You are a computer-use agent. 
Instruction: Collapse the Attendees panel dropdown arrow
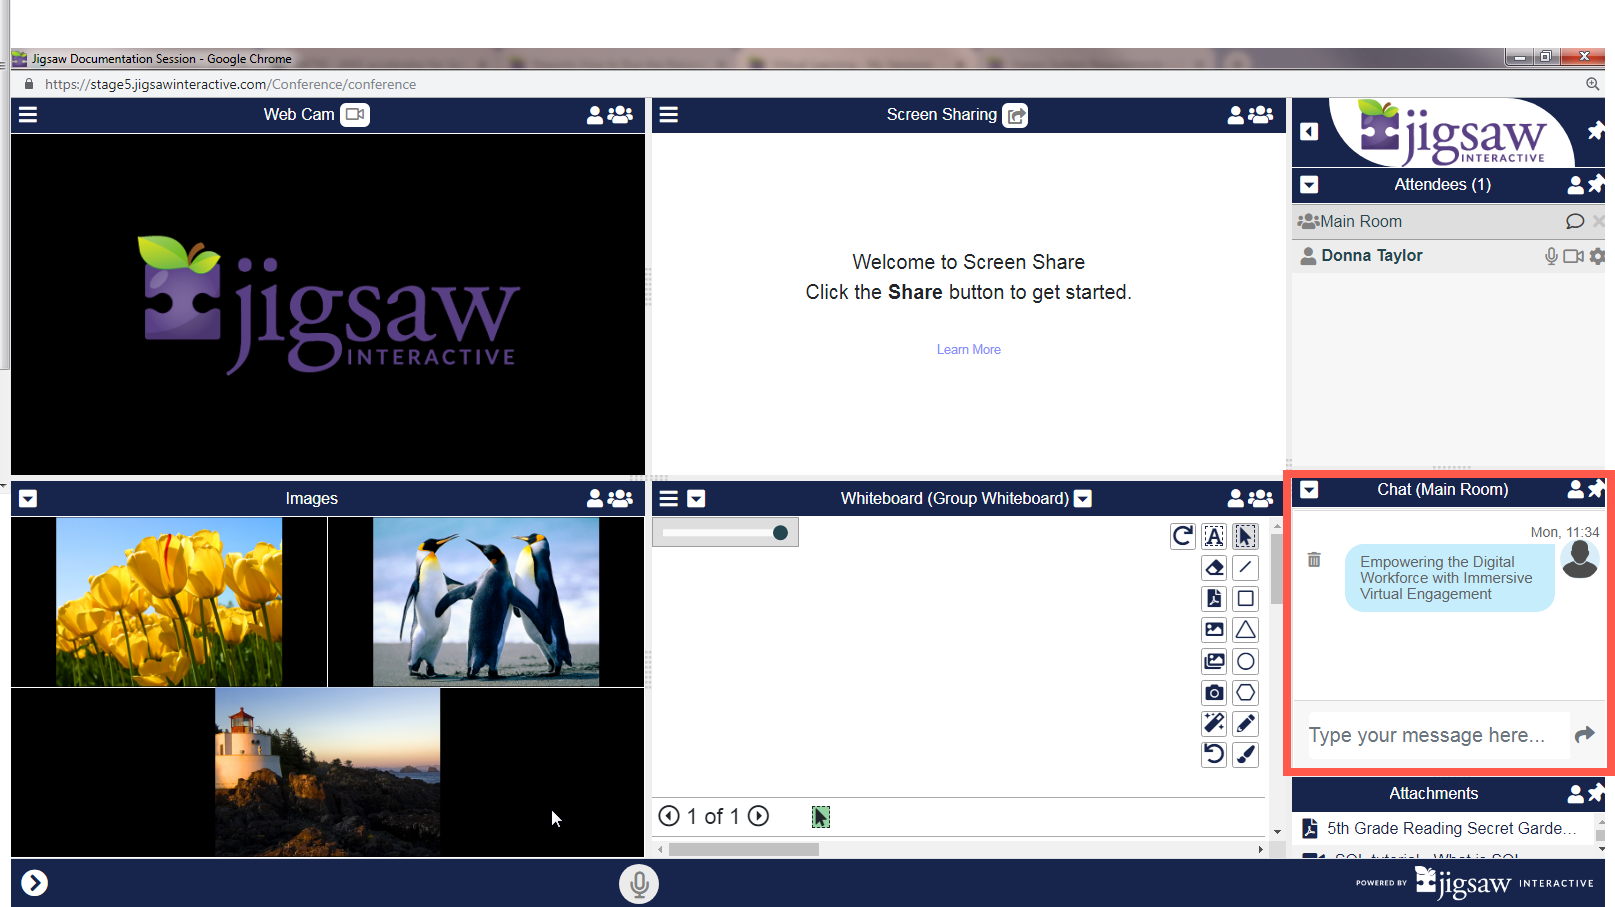pos(1309,185)
